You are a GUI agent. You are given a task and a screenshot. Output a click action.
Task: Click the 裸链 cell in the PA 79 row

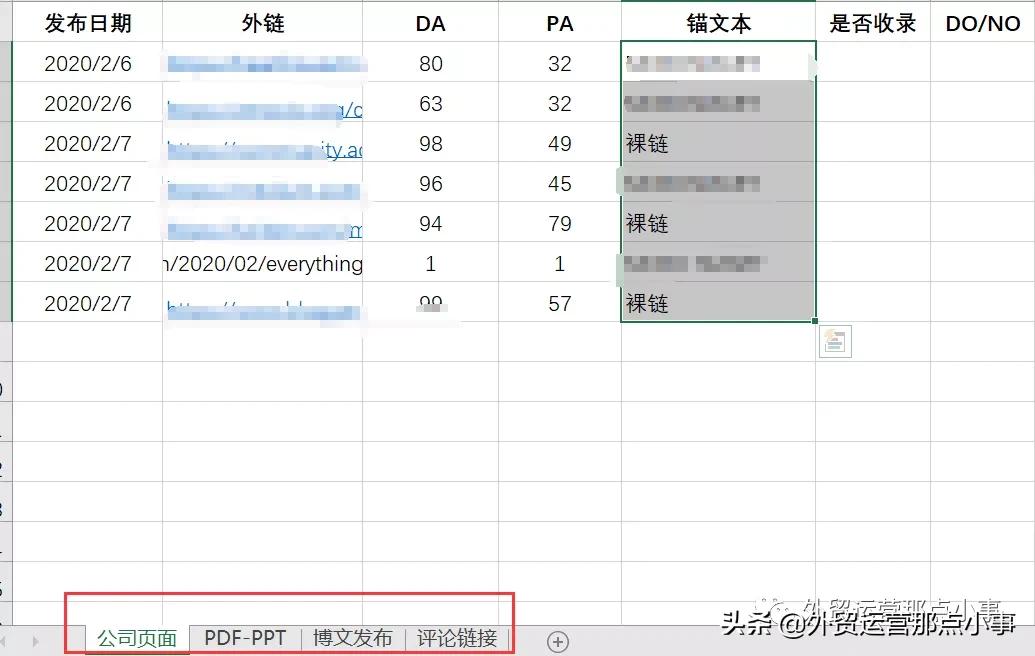point(718,223)
